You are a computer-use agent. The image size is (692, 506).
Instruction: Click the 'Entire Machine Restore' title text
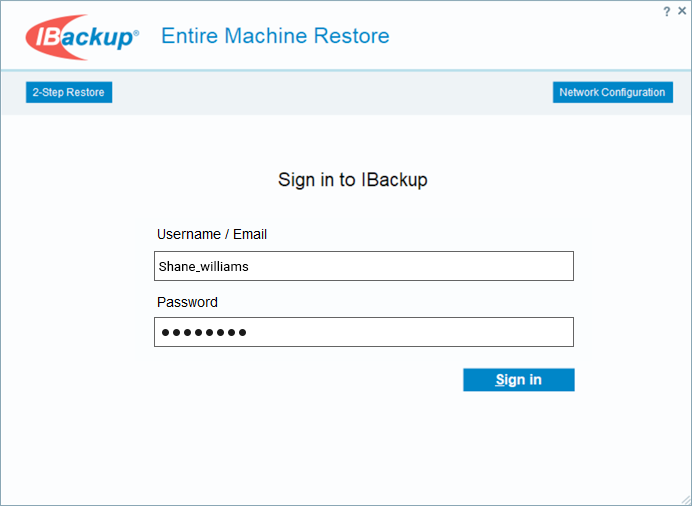[275, 36]
